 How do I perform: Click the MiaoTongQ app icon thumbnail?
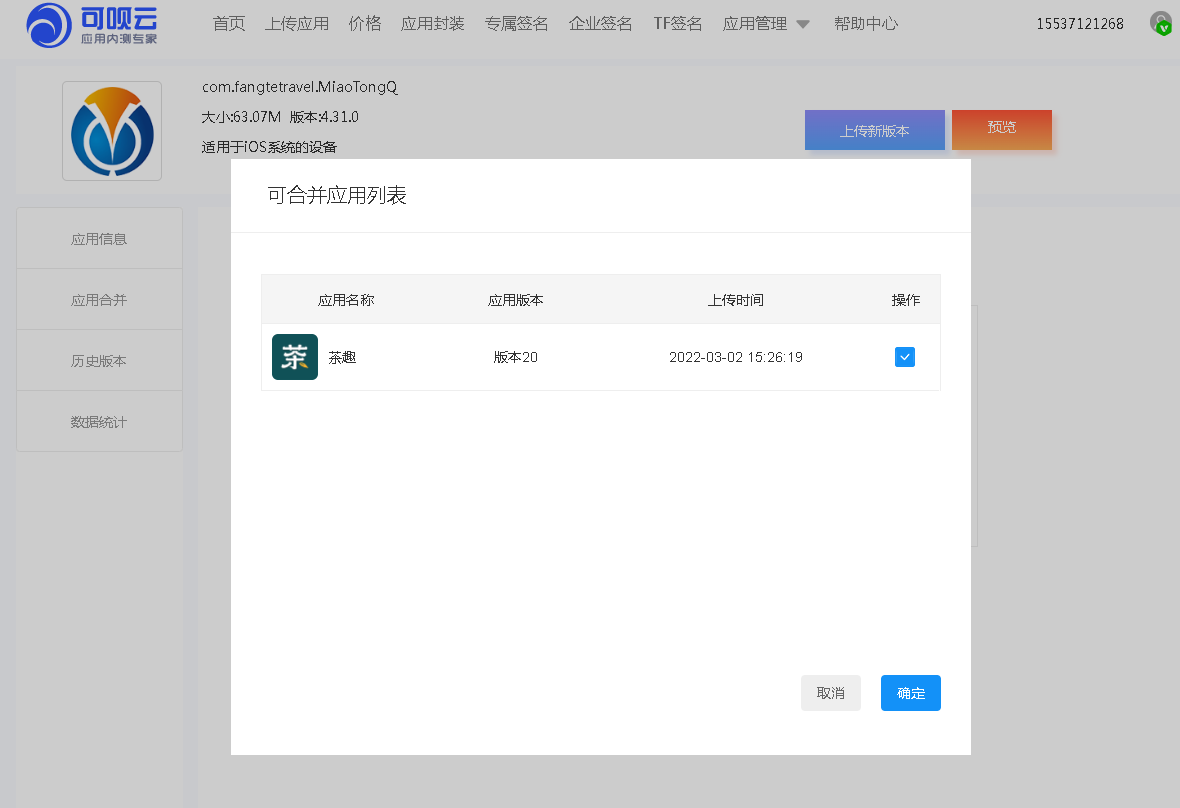pos(111,130)
